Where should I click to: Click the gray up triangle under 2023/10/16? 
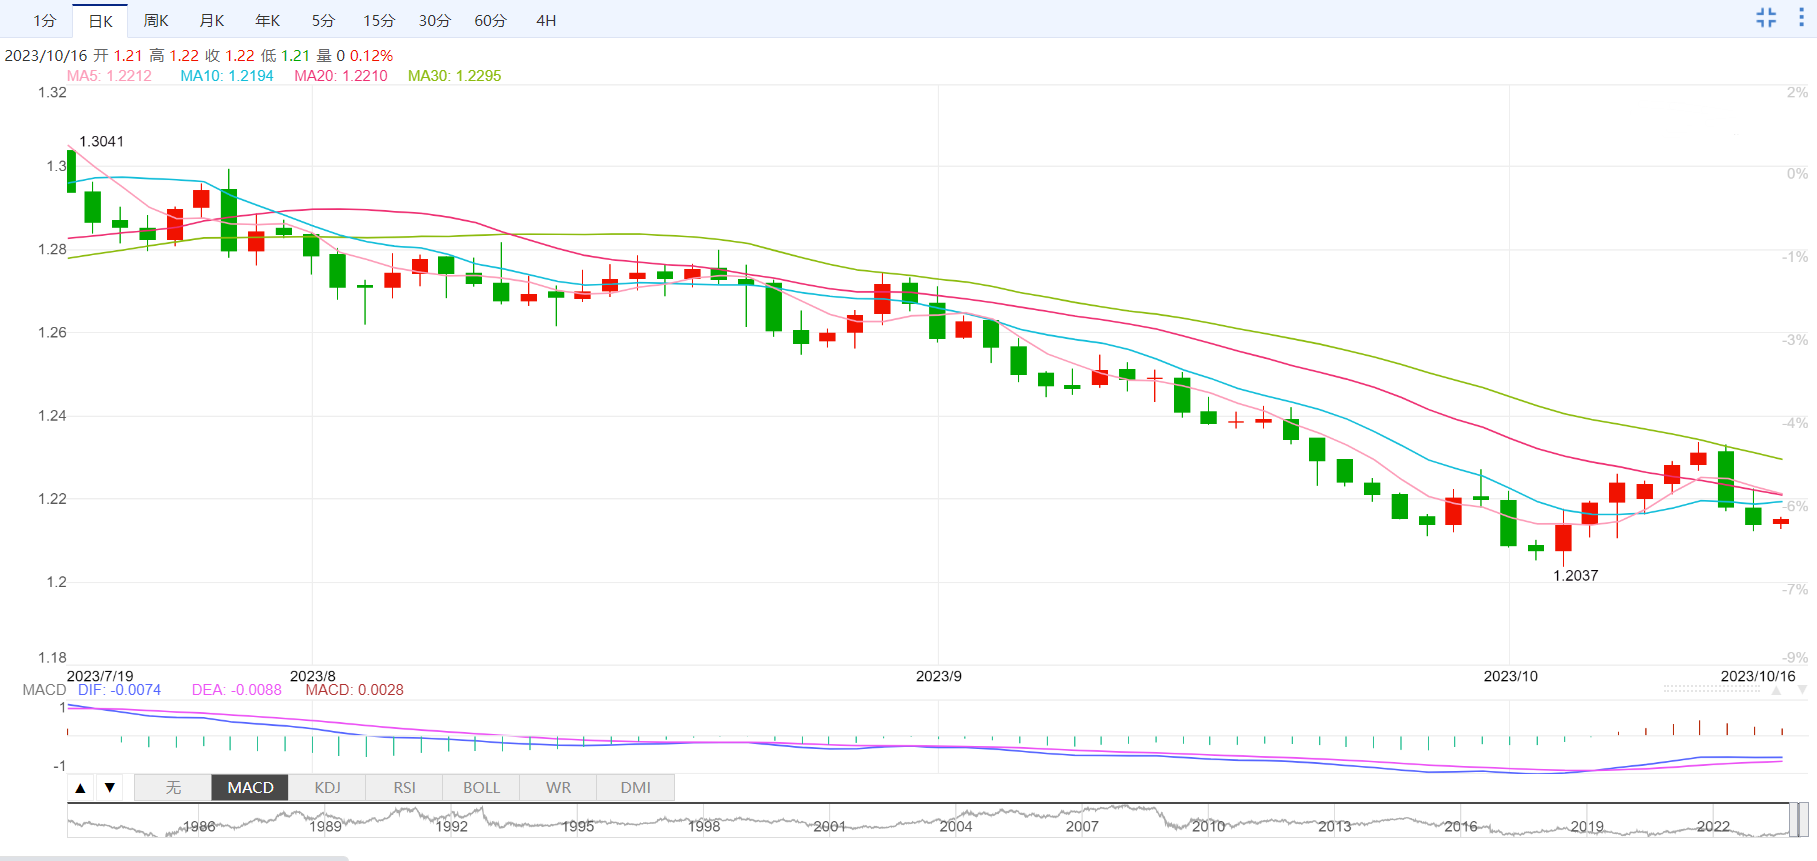[1777, 691]
